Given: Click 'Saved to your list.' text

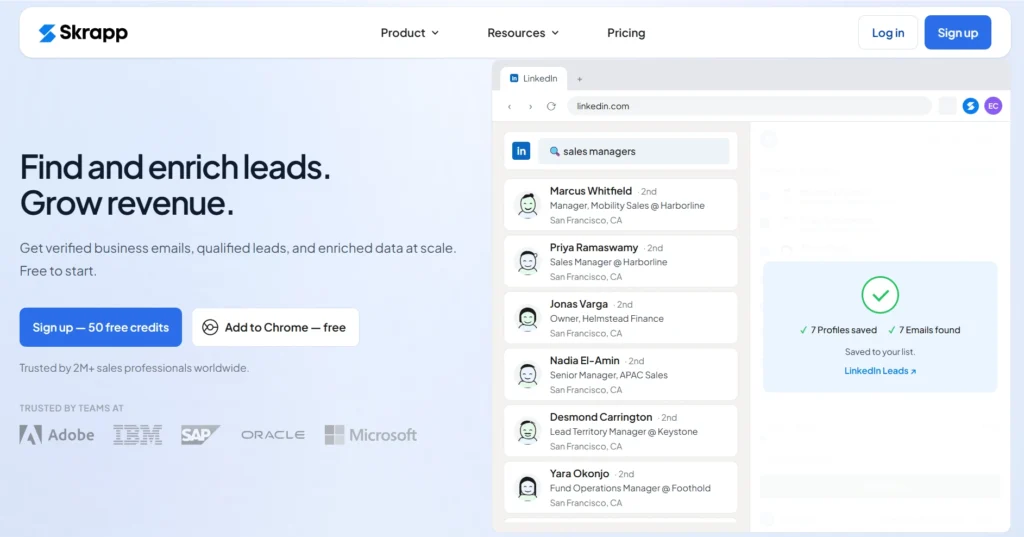Looking at the screenshot, I should (880, 351).
